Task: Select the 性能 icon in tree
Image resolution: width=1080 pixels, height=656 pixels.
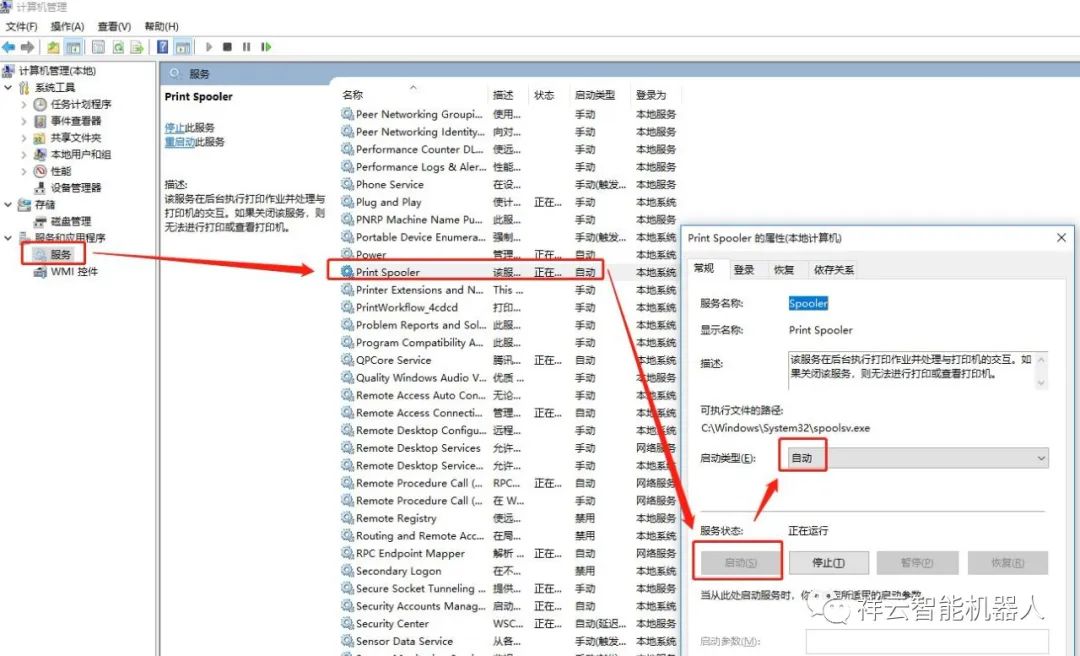Action: 40,171
